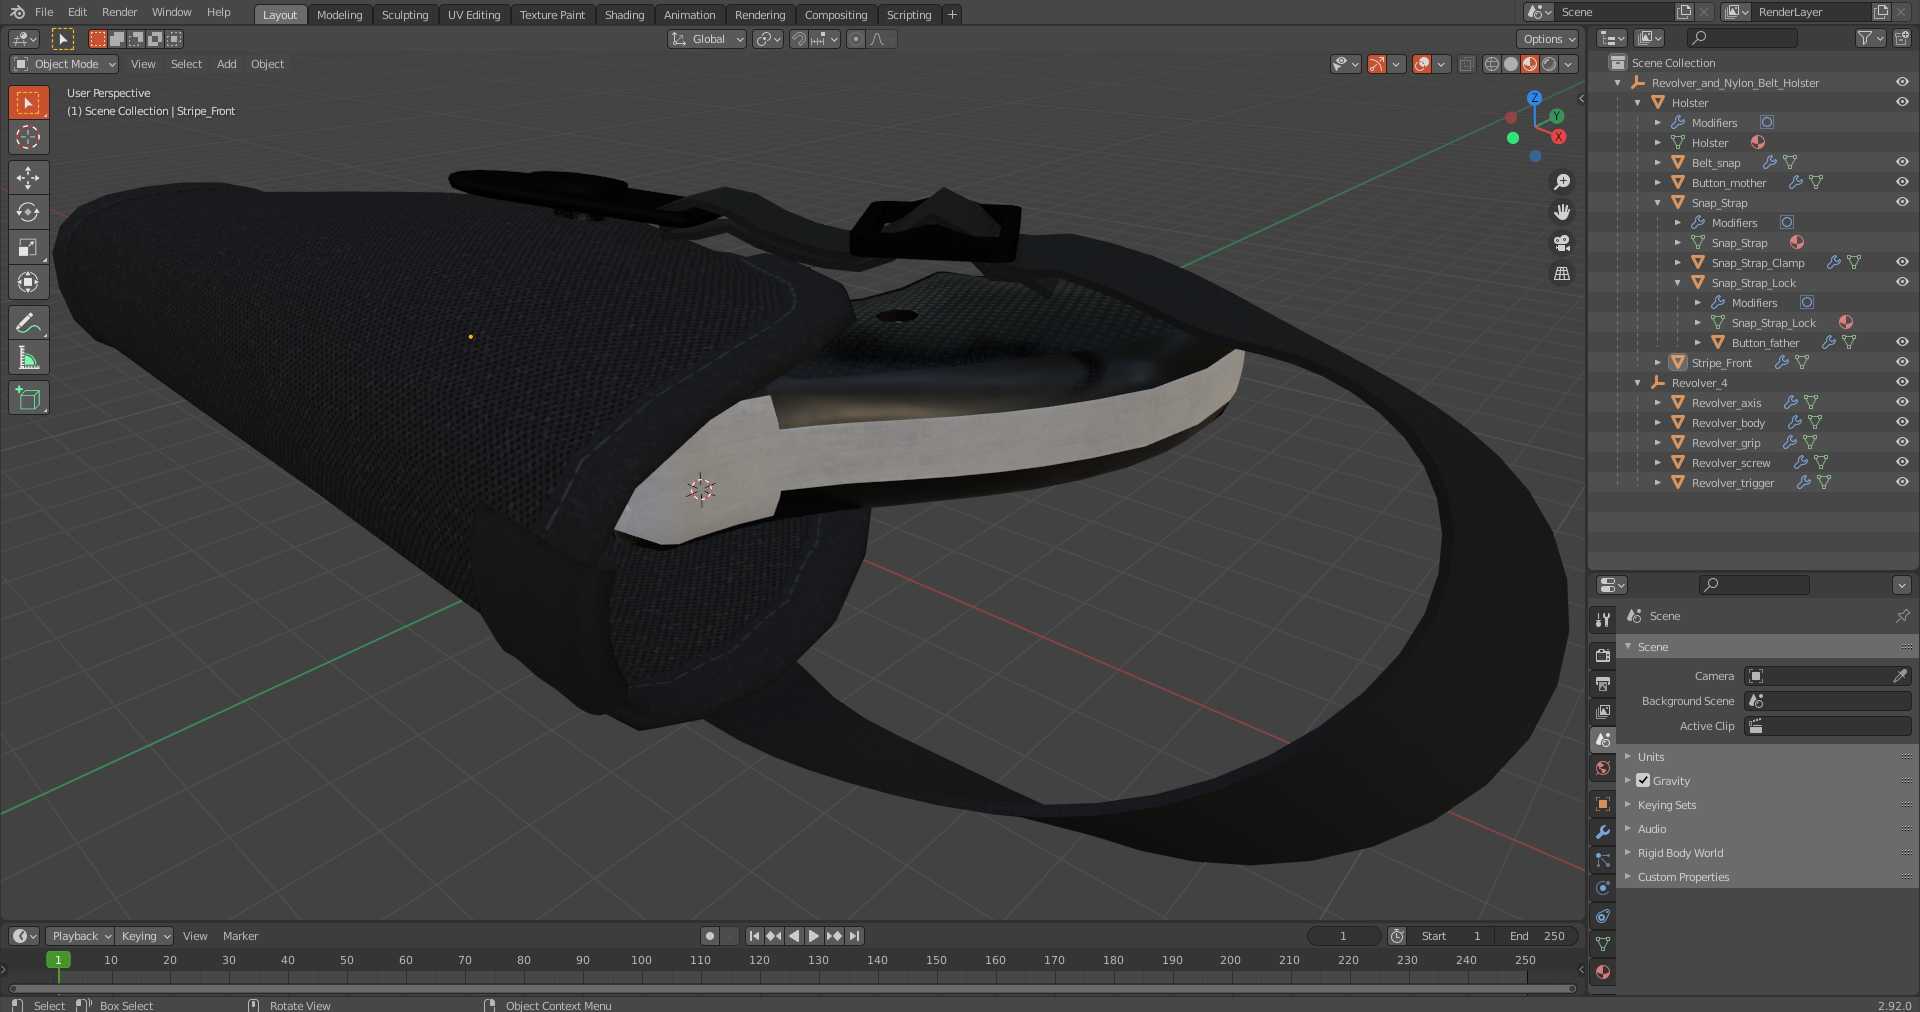The height and width of the screenshot is (1012, 1920).
Task: Open the Keying dropdown
Action: tap(144, 936)
